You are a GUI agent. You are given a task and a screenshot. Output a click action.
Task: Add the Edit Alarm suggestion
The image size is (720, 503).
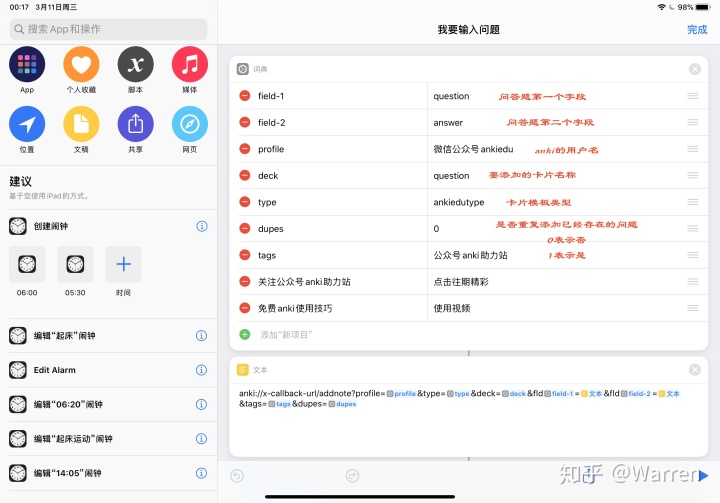(108, 370)
